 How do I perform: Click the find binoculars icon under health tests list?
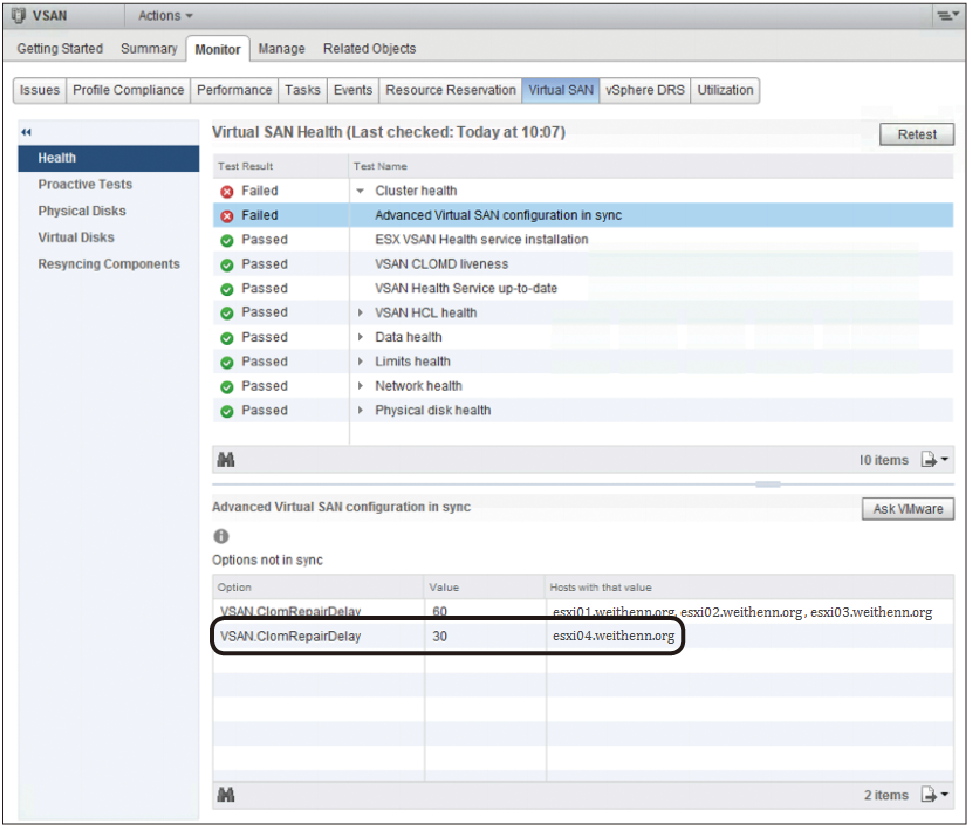pos(226,460)
